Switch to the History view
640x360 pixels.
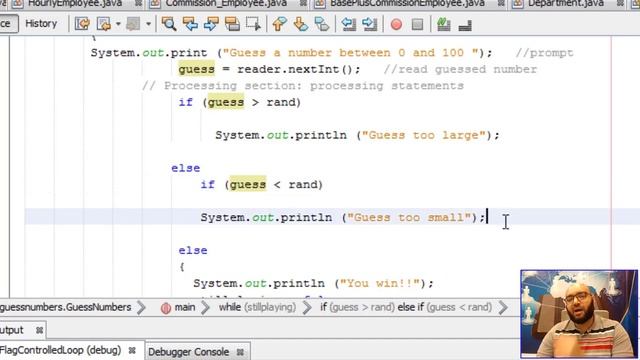point(41,24)
